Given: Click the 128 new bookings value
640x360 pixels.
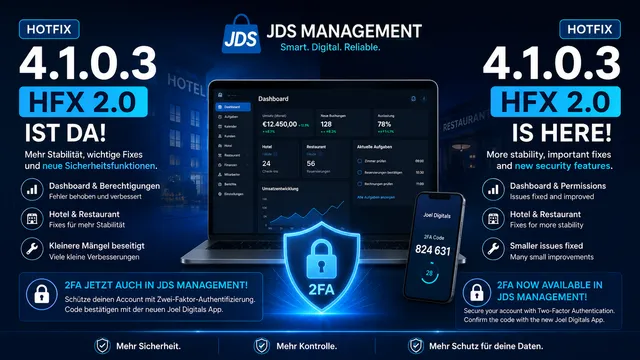Looking at the screenshot, I should coord(326,124).
